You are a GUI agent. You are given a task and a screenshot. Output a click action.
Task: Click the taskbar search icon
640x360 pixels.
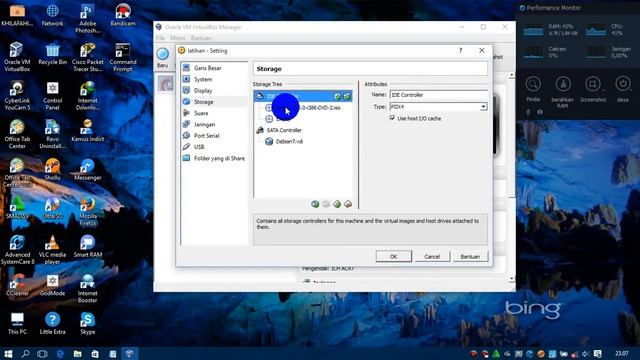(25, 353)
